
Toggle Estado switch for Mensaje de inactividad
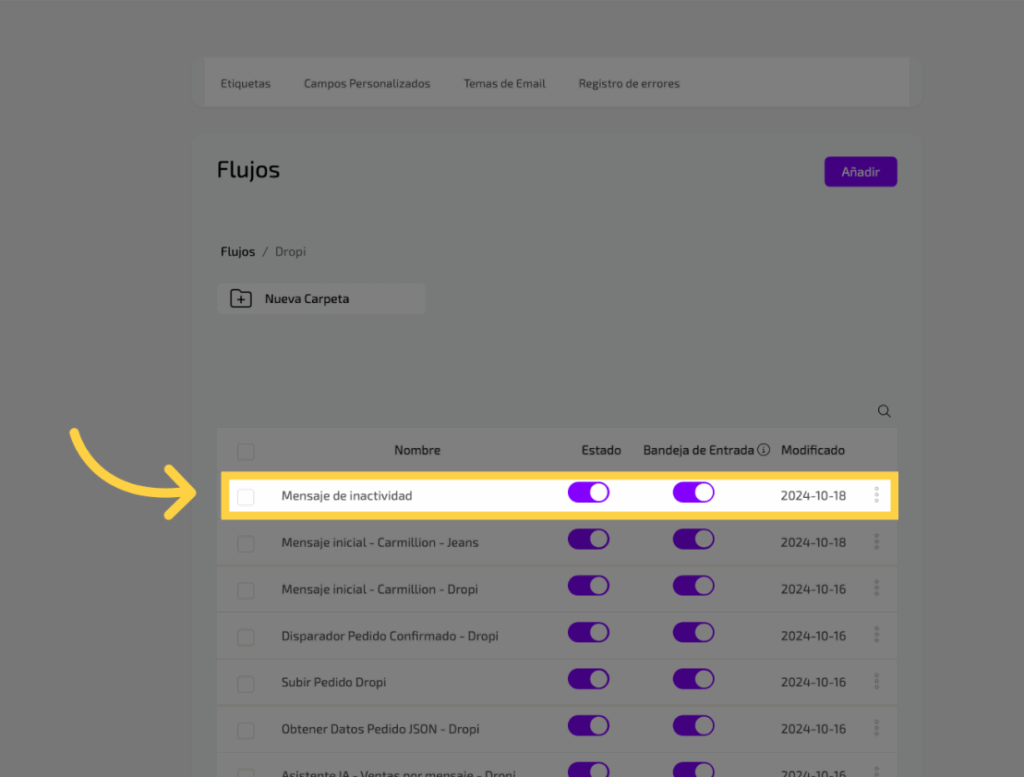588,493
